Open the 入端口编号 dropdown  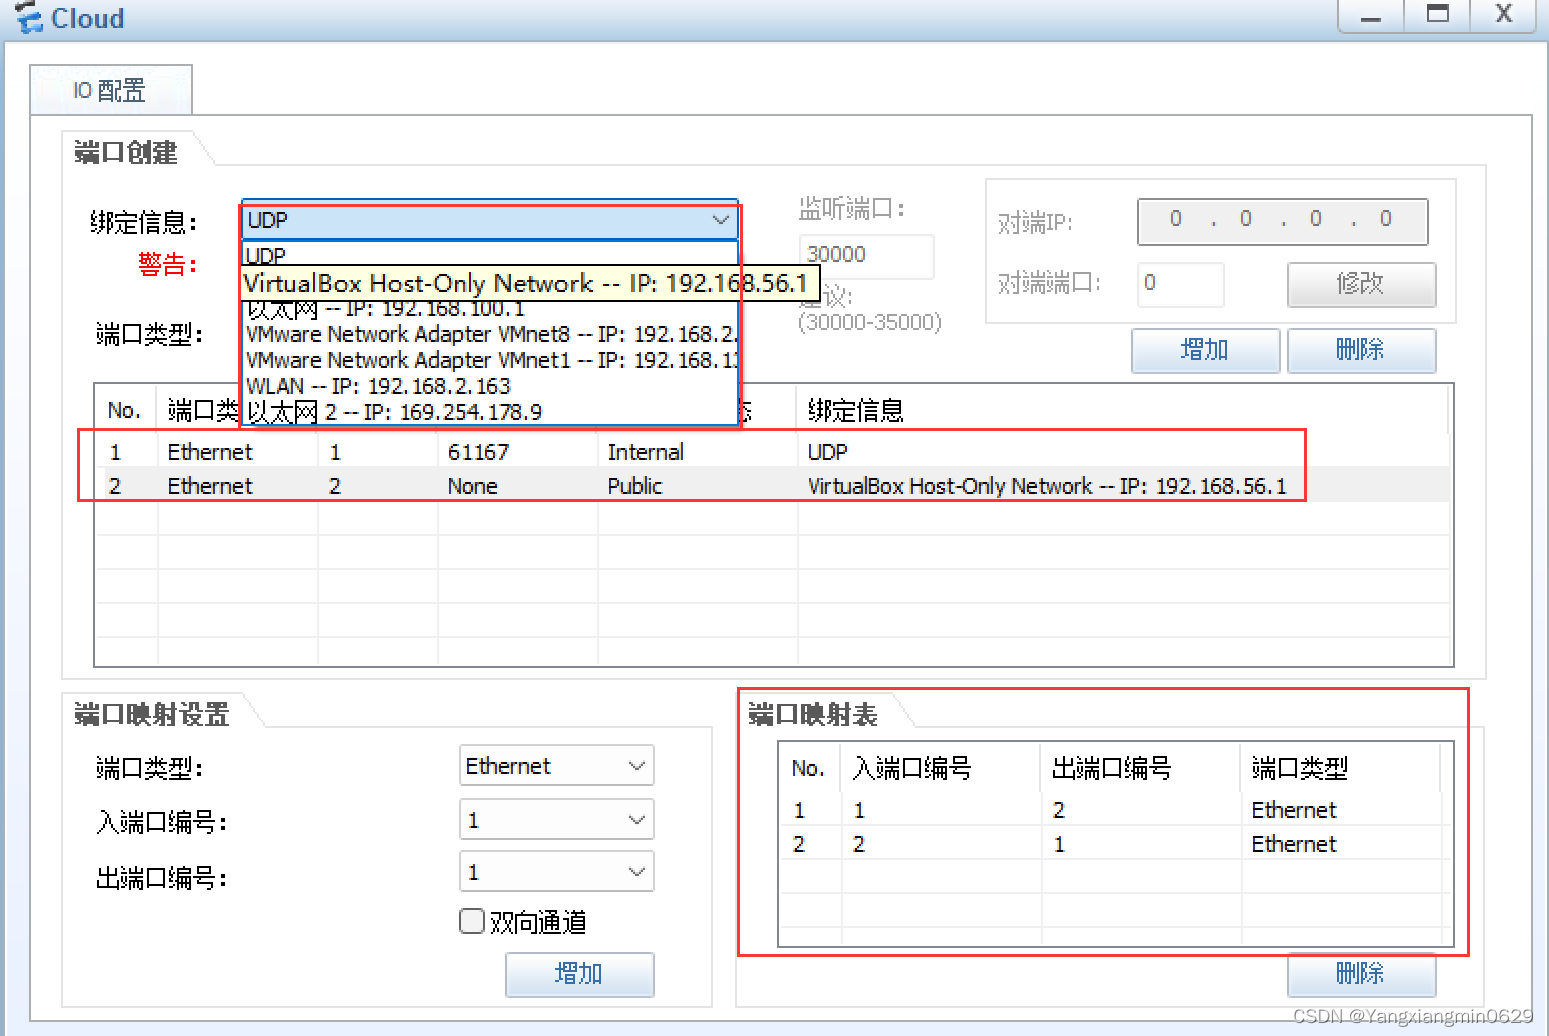[x=556, y=819]
